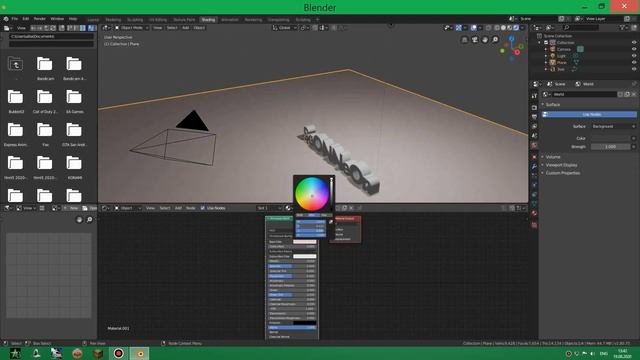Open the Edit menu
This screenshot has height=360, width=640.
[x=26, y=19]
